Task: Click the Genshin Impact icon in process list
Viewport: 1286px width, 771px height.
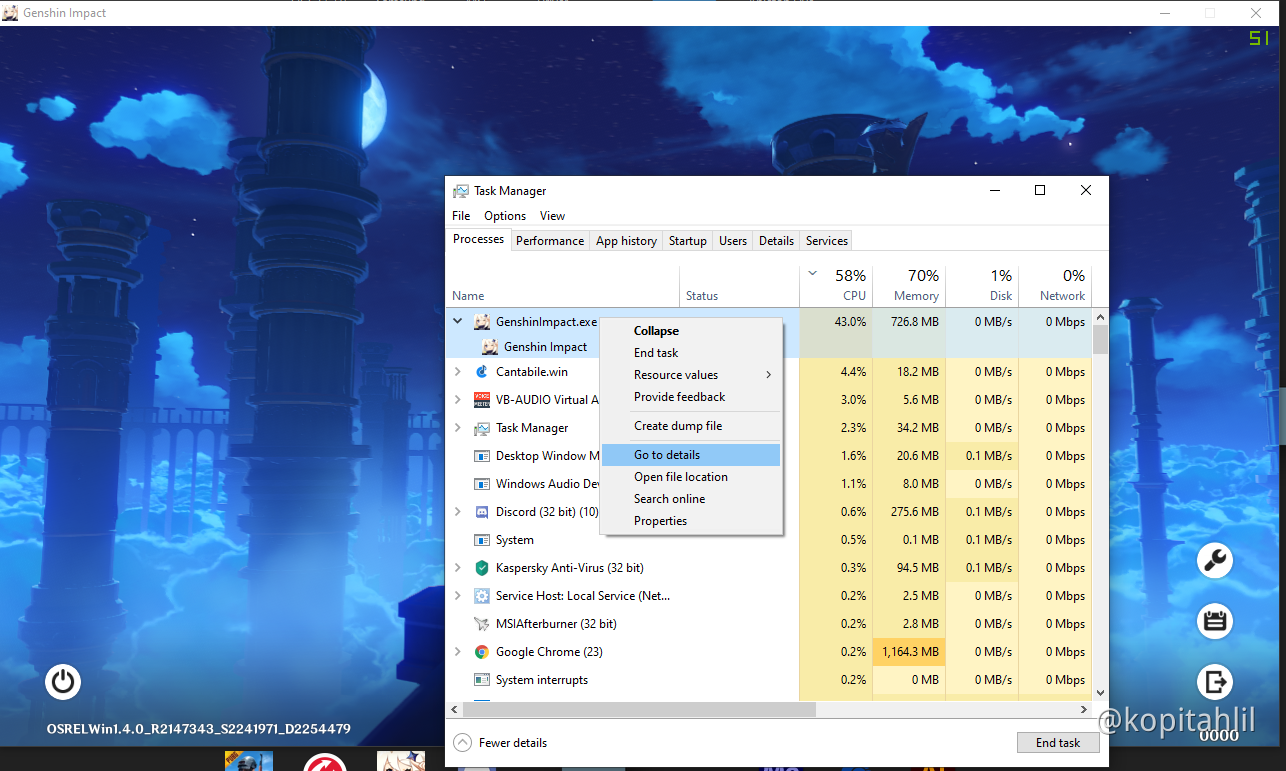Action: click(x=489, y=347)
